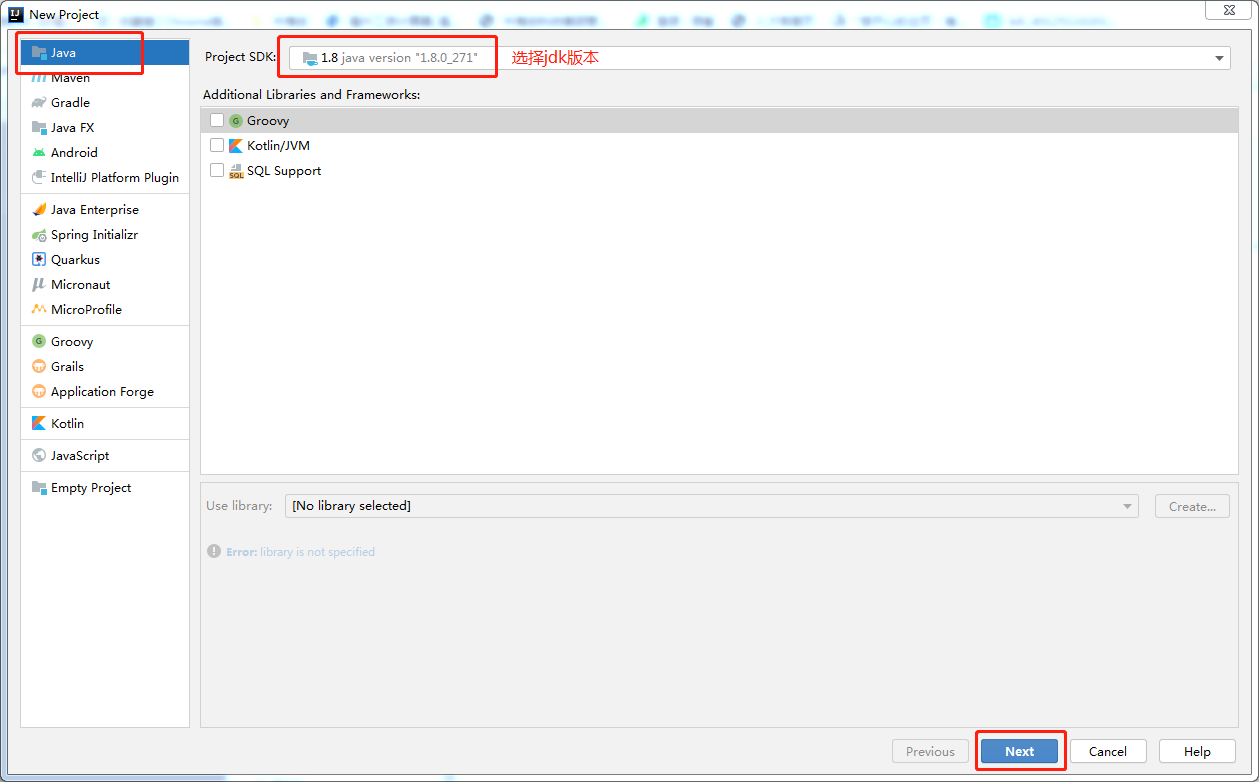Click the 'Project SDK:' label
The height and width of the screenshot is (782, 1259).
(240, 57)
